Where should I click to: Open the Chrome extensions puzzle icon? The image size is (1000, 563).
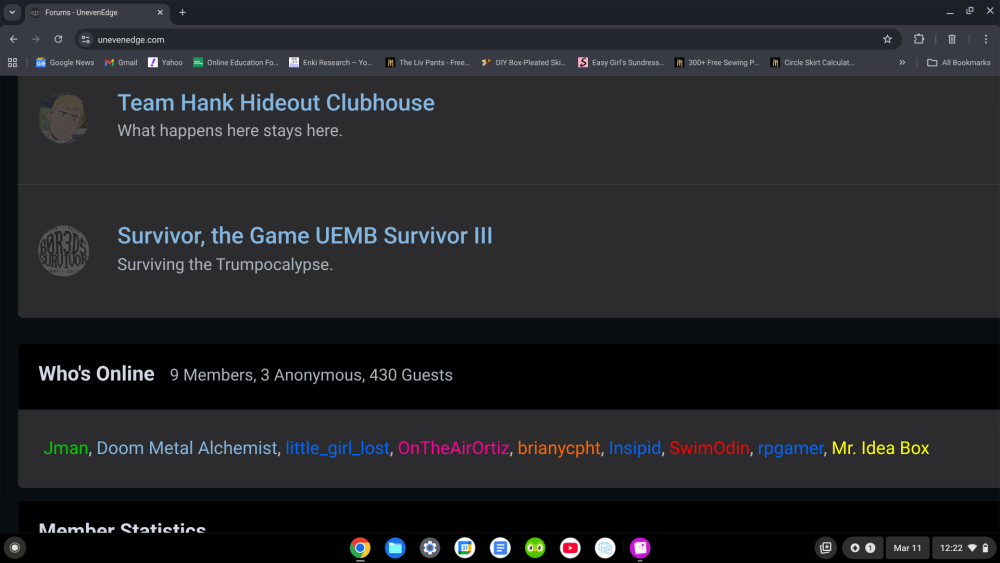click(x=919, y=39)
